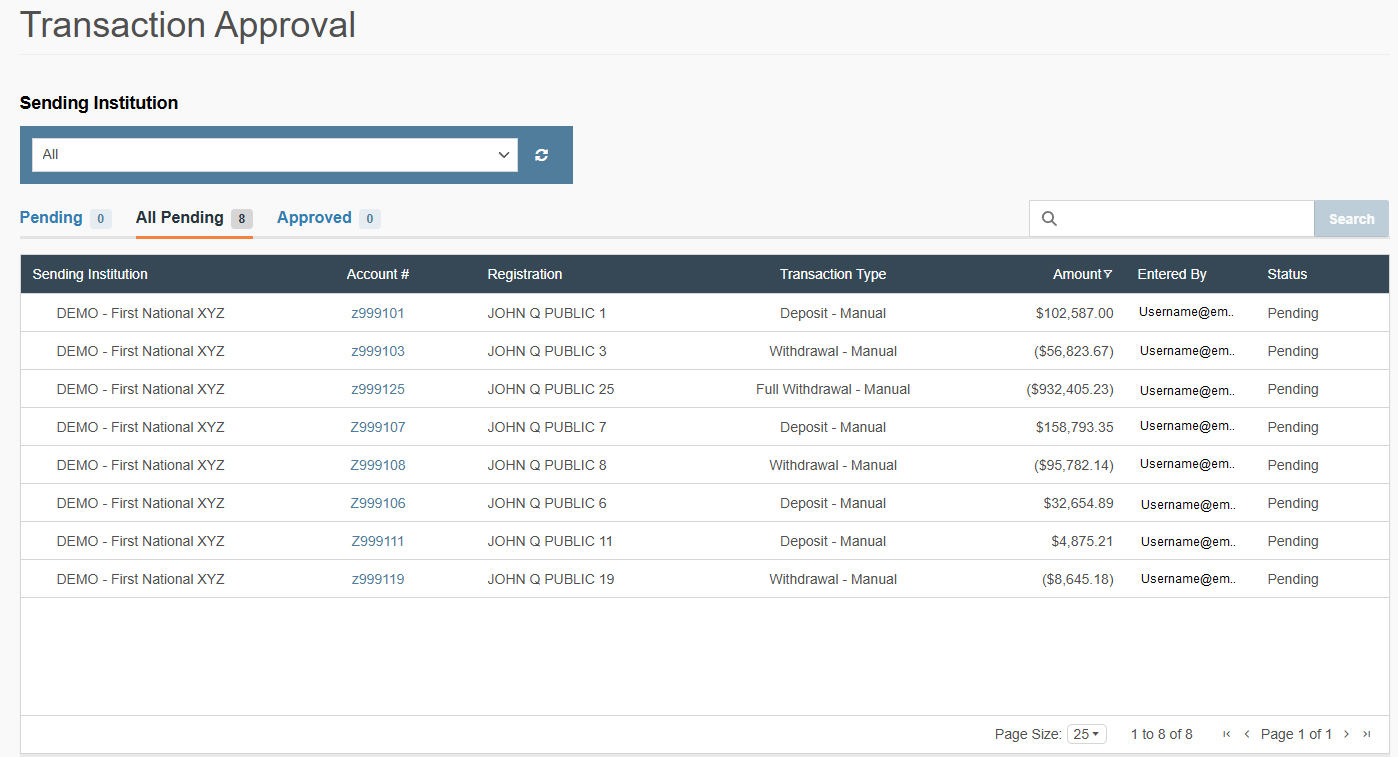Open account link z999101
Viewport: 1398px width, 757px height.
point(378,313)
